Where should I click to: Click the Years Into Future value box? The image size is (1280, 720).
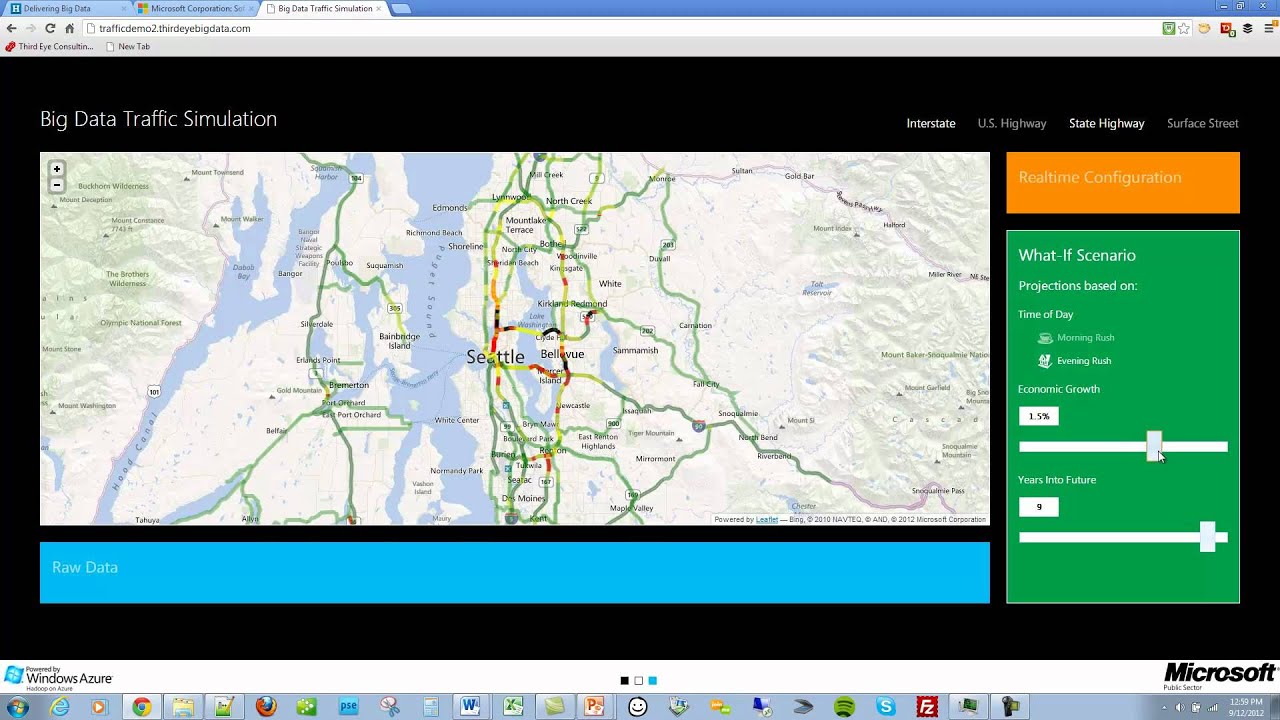[1039, 507]
